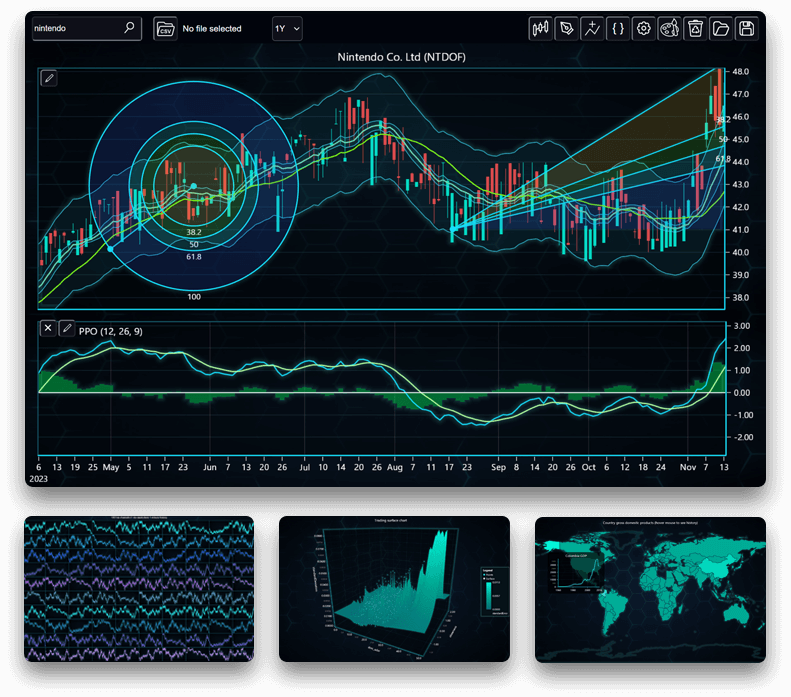Click the recycle trash bin icon
Screen dimensions: 791x697
click(x=695, y=28)
